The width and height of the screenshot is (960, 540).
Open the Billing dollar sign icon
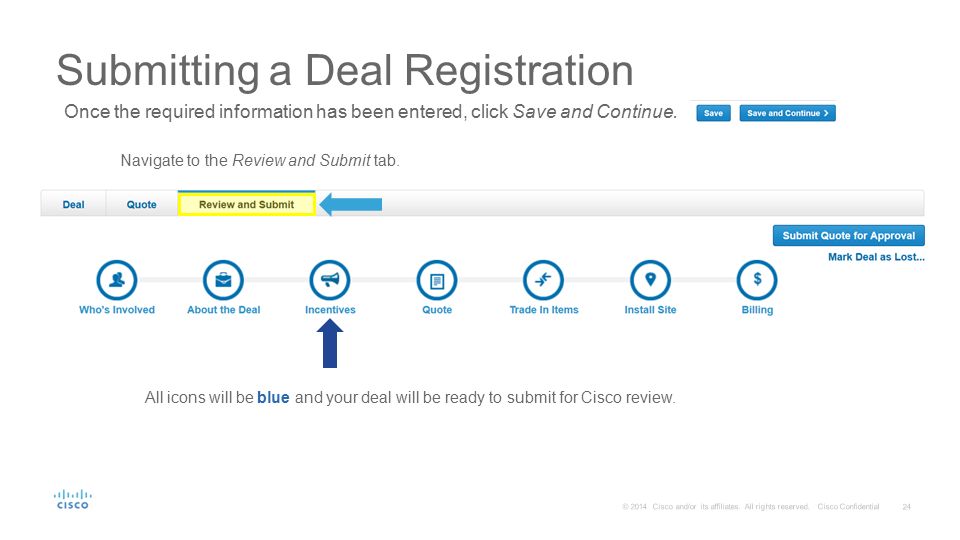[x=757, y=280]
